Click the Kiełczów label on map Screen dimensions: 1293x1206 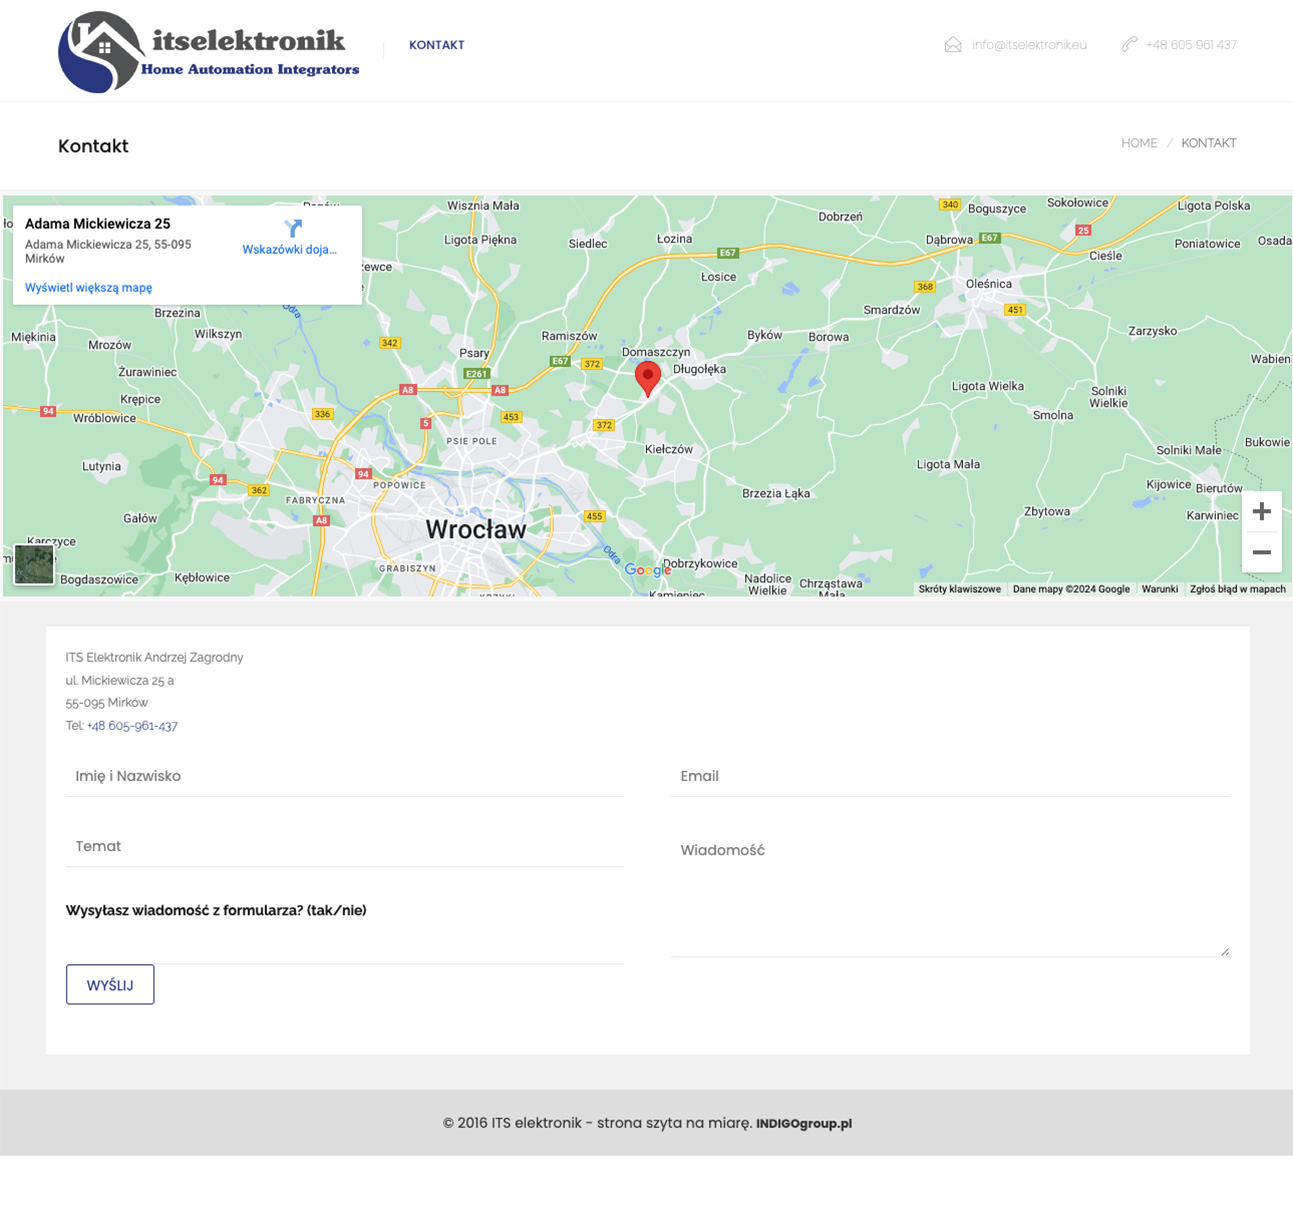point(669,450)
